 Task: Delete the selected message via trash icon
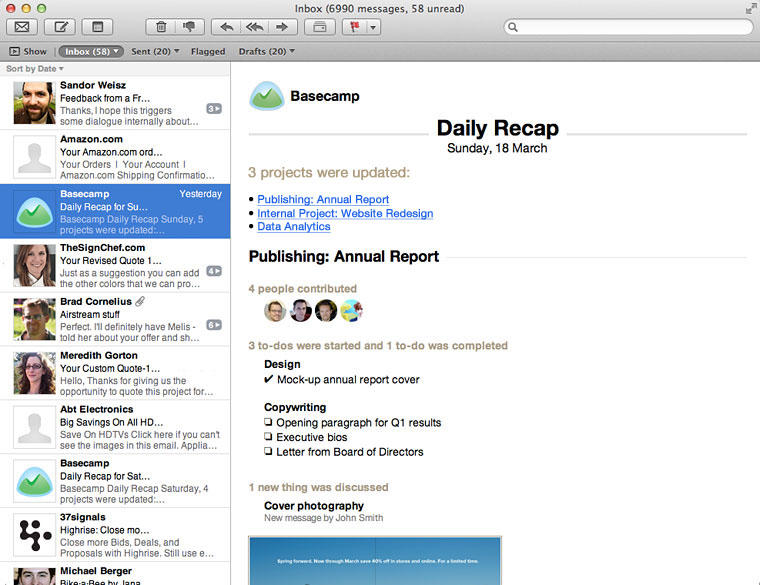click(161, 27)
